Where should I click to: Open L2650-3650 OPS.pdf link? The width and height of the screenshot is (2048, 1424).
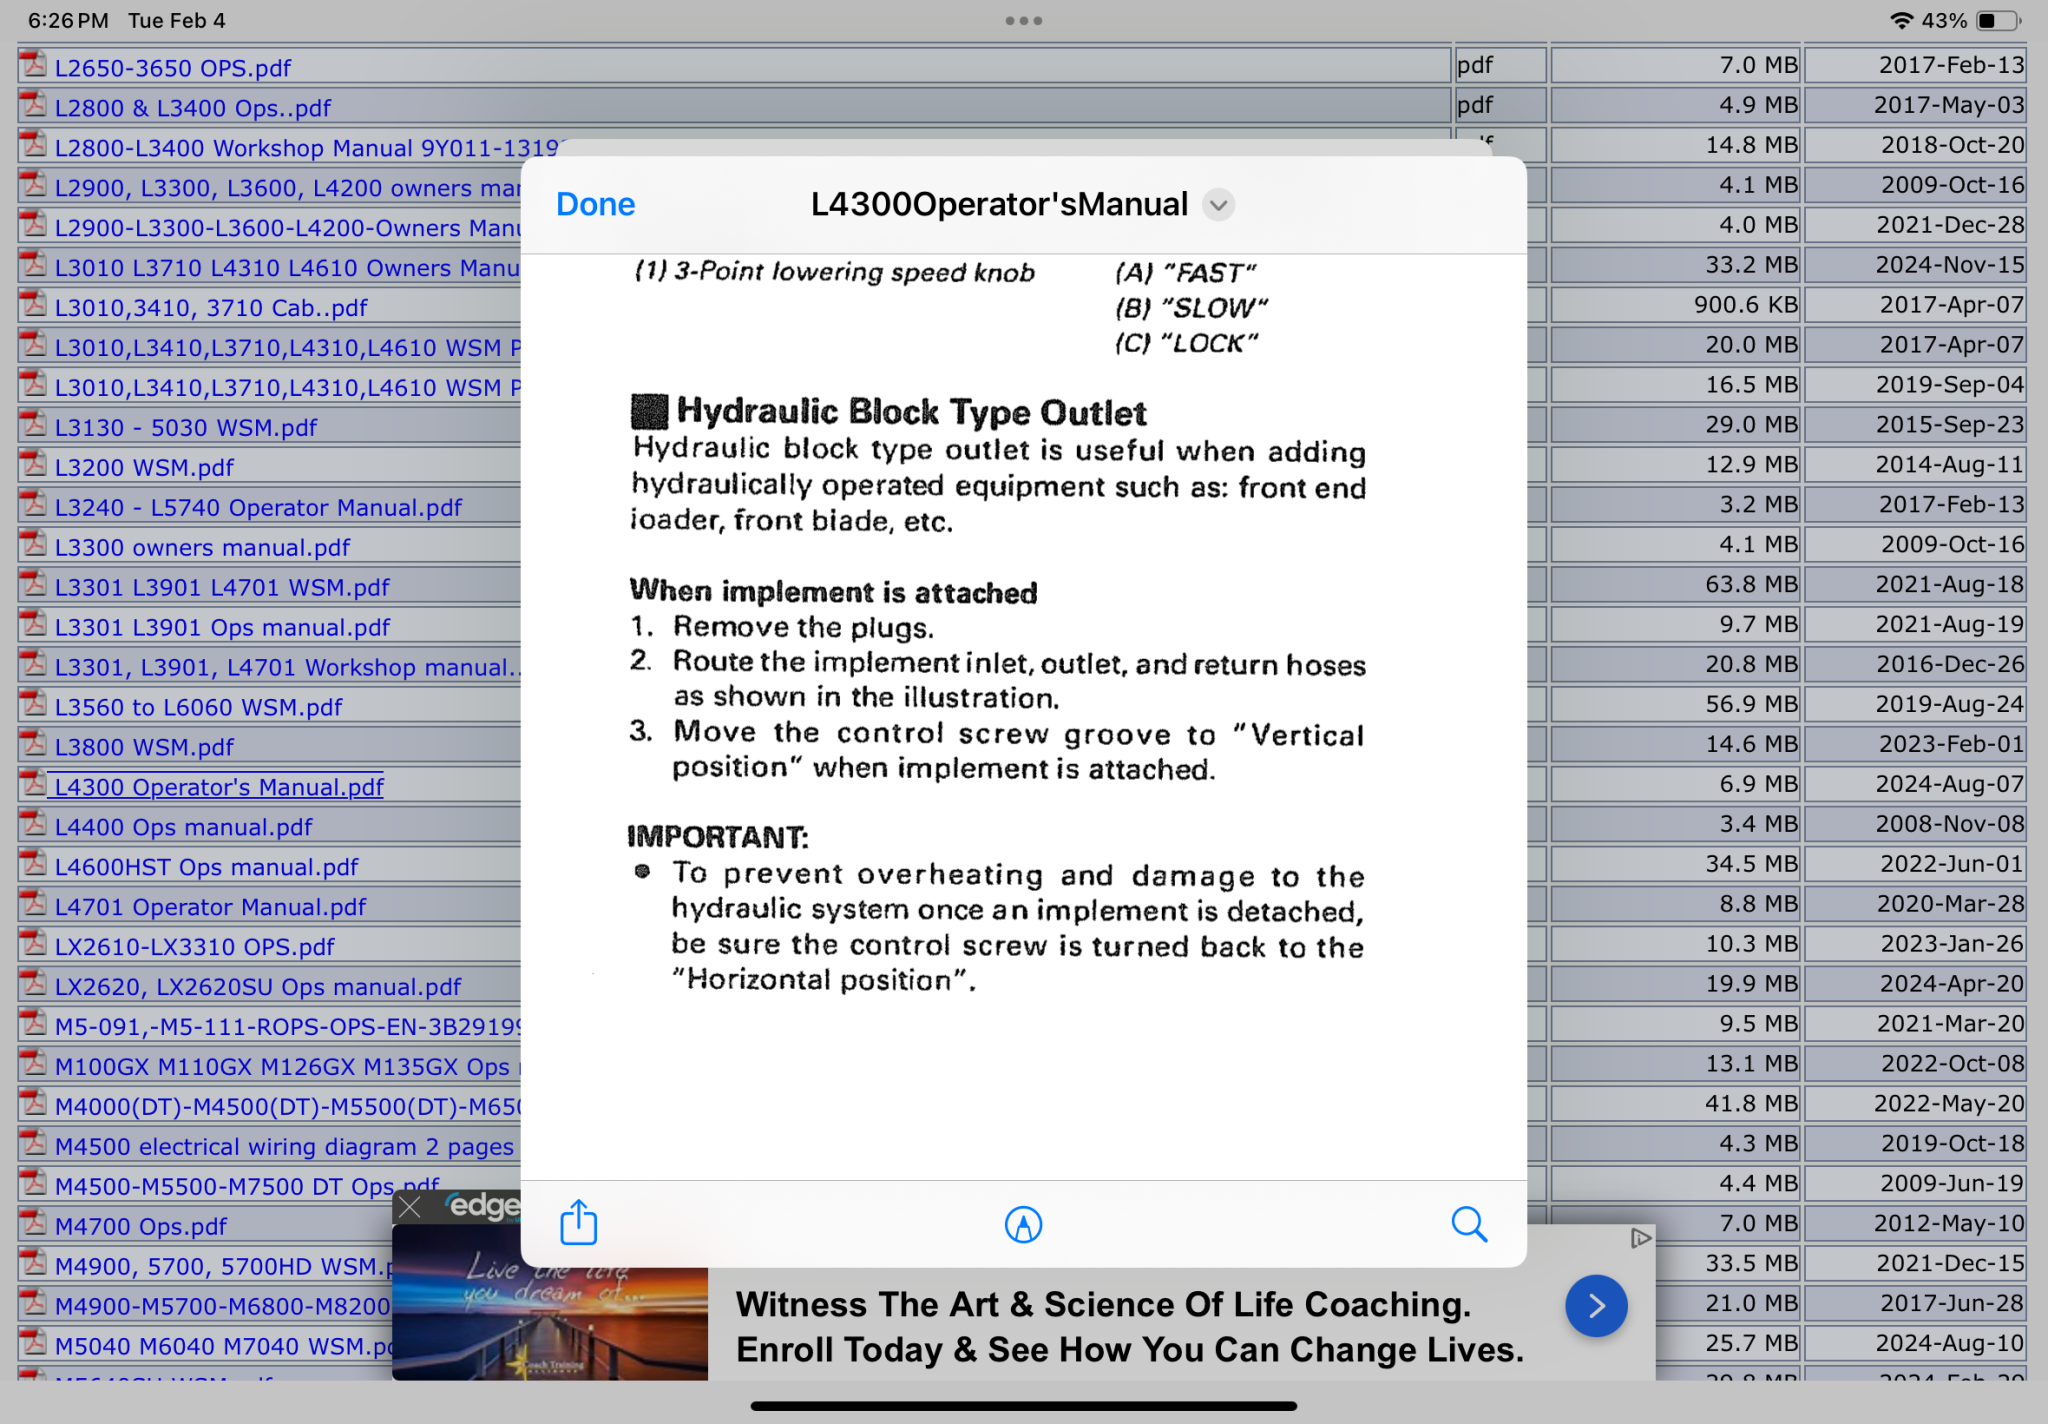(x=173, y=68)
